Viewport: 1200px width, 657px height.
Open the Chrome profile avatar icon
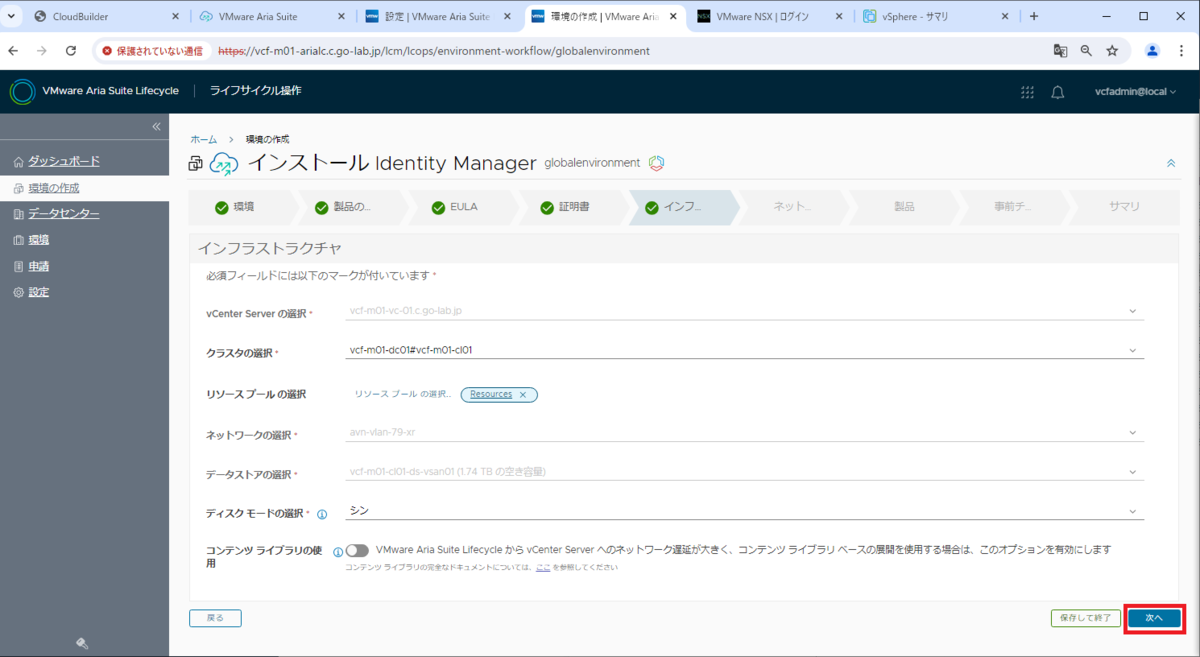pyautogui.click(x=1153, y=50)
